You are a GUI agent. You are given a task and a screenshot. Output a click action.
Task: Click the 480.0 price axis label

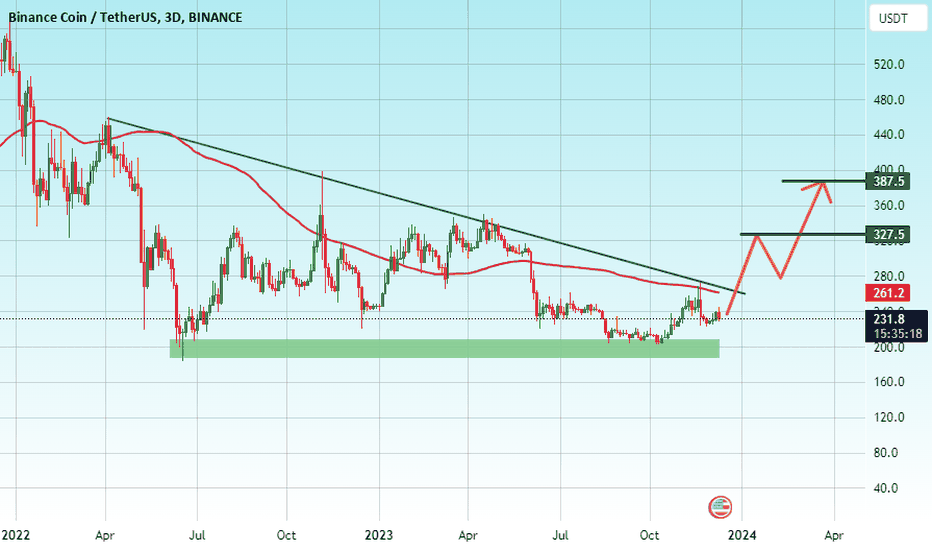(x=889, y=100)
